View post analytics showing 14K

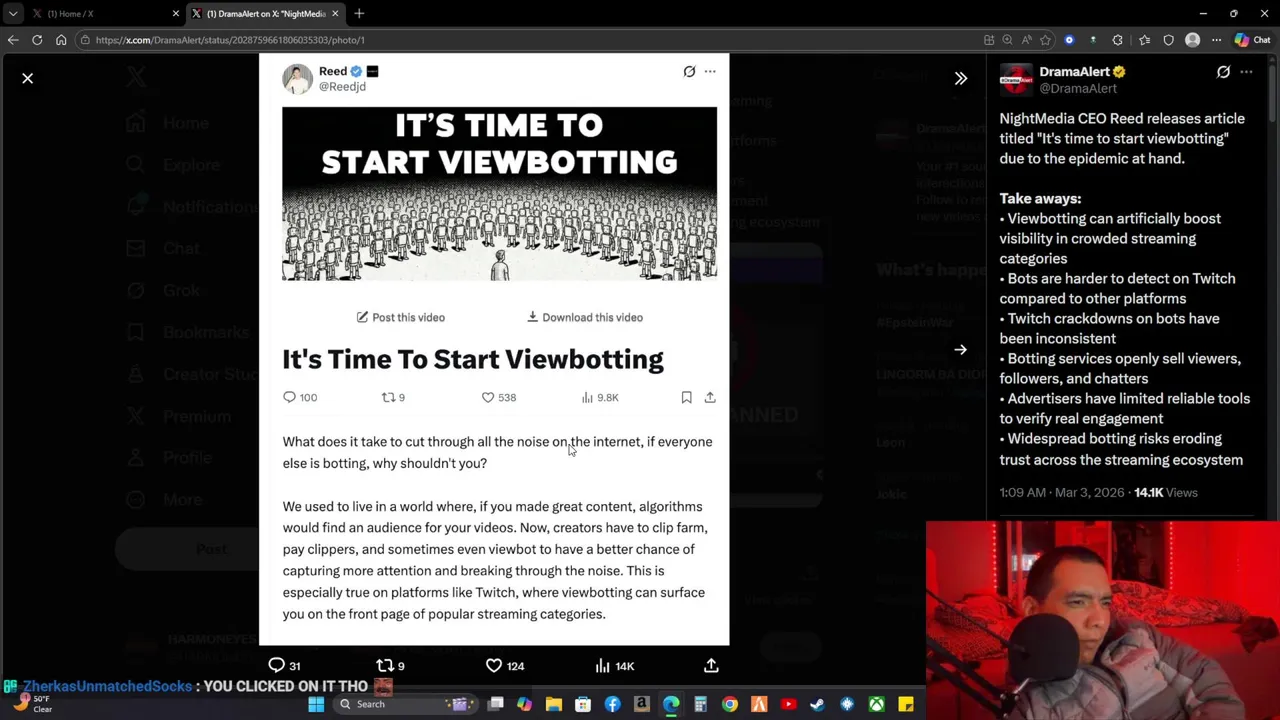614,665
